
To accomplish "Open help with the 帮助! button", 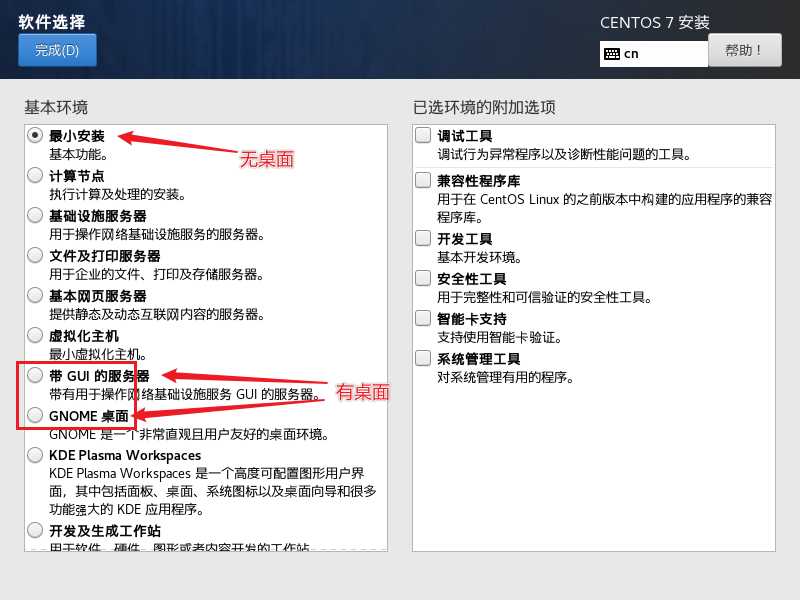I will (x=744, y=50).
